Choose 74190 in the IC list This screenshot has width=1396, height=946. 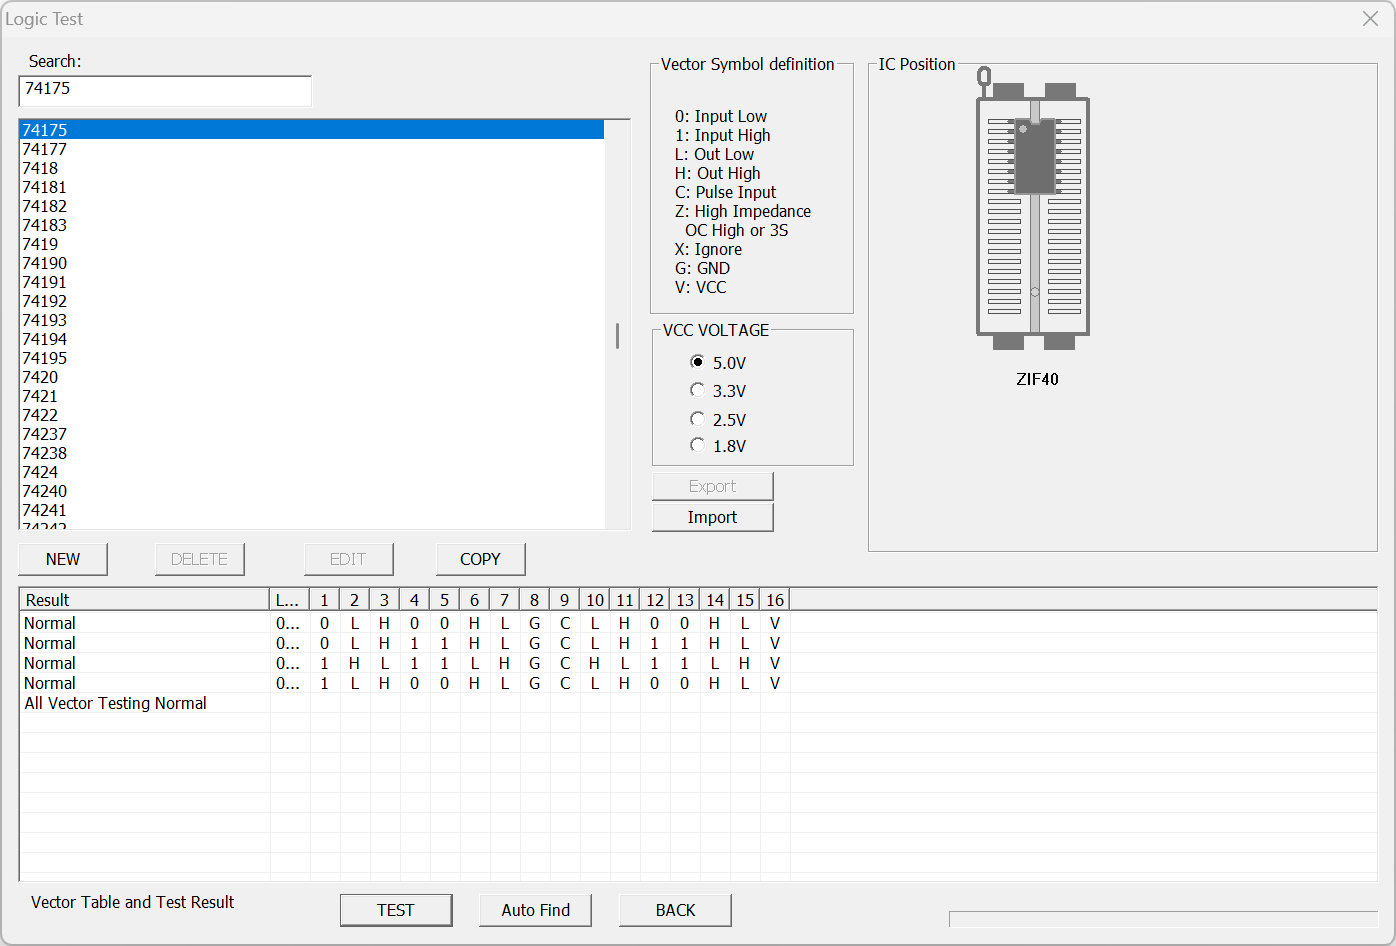coord(312,263)
